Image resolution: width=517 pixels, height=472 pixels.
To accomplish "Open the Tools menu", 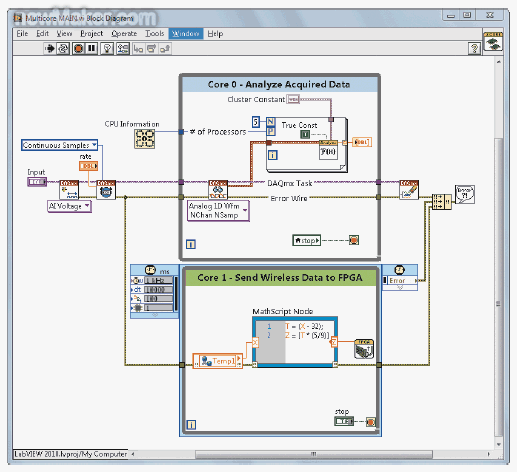I will tap(155, 34).
